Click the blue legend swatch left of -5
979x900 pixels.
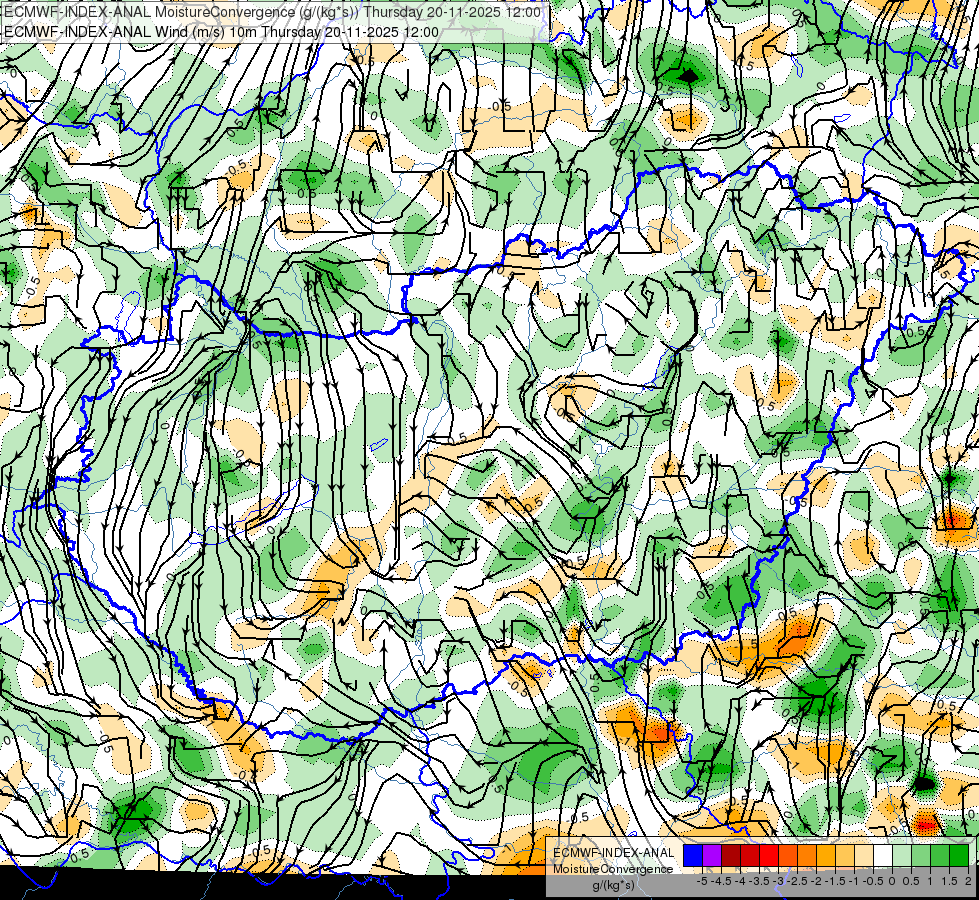pos(693,856)
